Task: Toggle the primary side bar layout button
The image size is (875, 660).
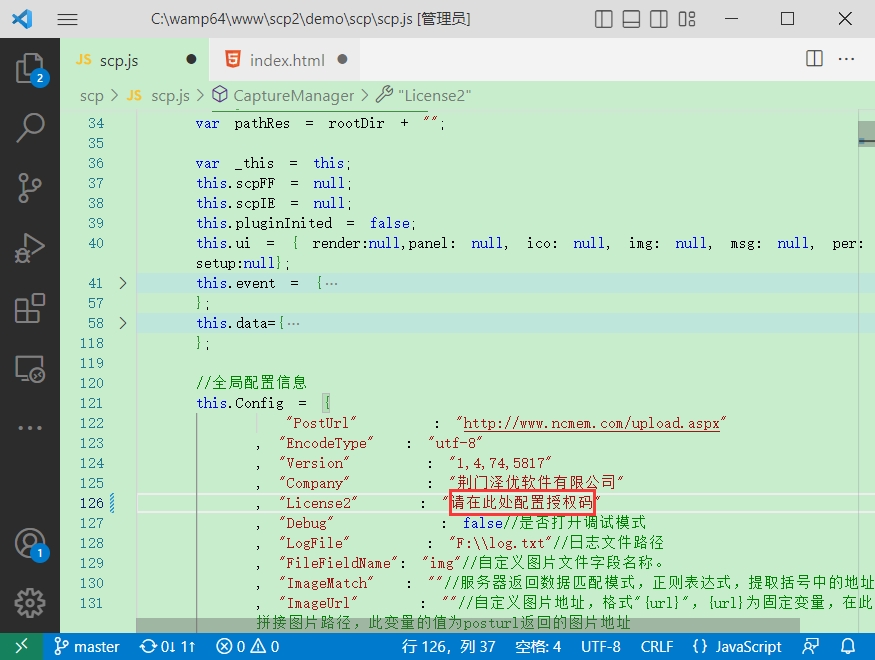Action: point(603,19)
